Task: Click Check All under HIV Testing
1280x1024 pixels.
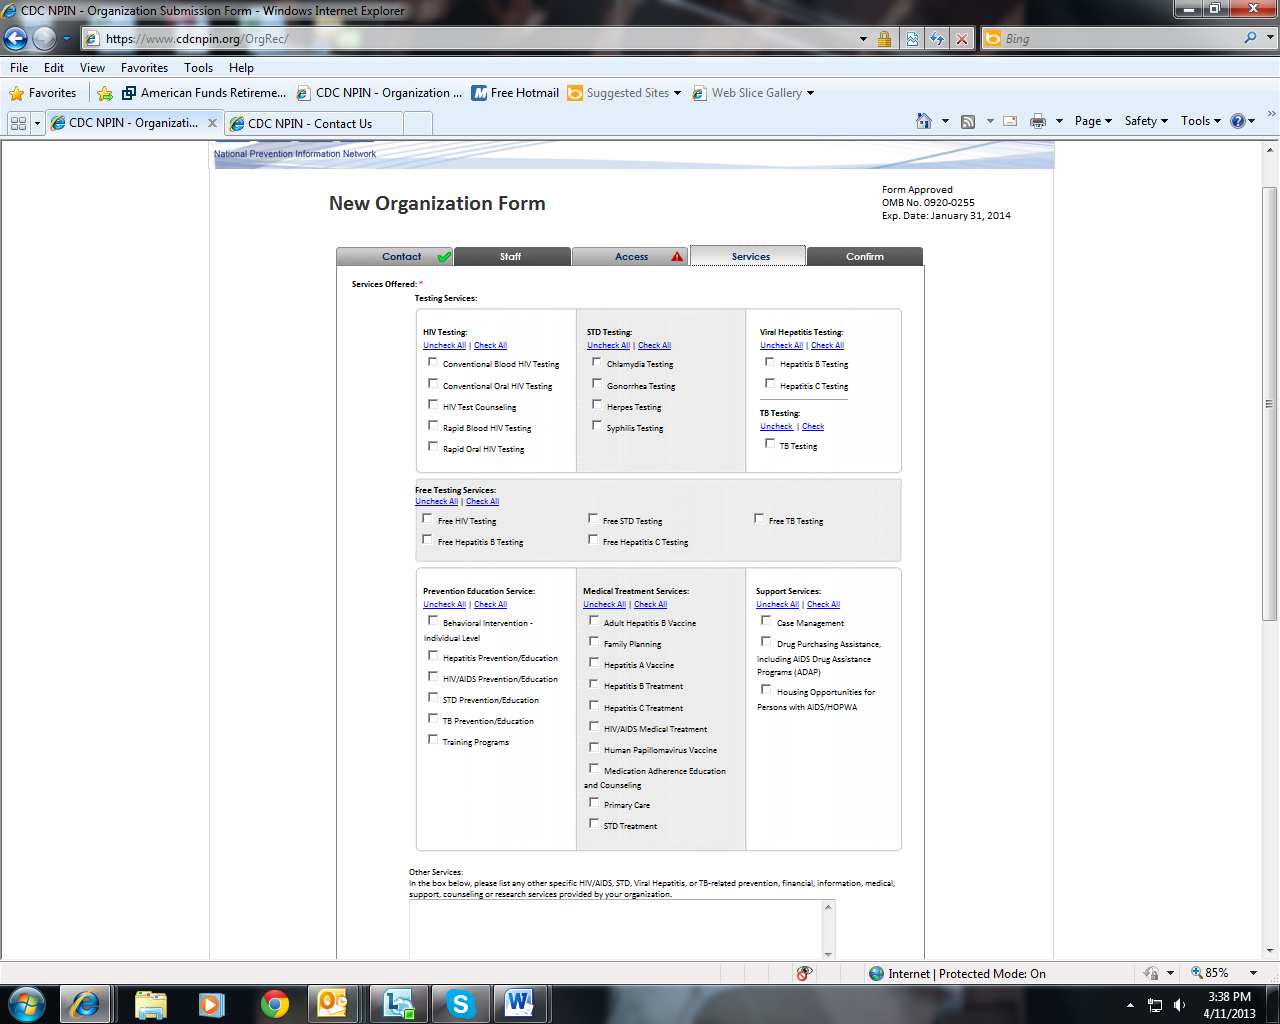Action: 490,345
